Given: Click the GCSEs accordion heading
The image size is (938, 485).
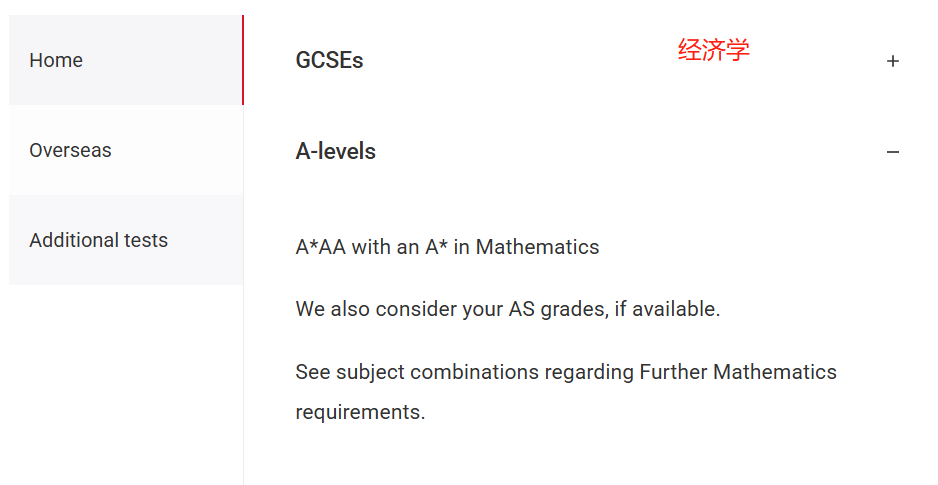Looking at the screenshot, I should click(x=329, y=60).
